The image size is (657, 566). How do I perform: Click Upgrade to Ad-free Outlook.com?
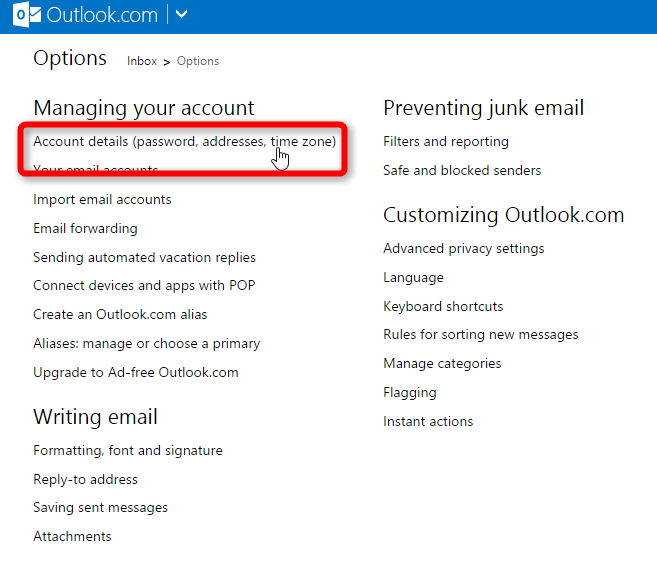click(x=136, y=372)
